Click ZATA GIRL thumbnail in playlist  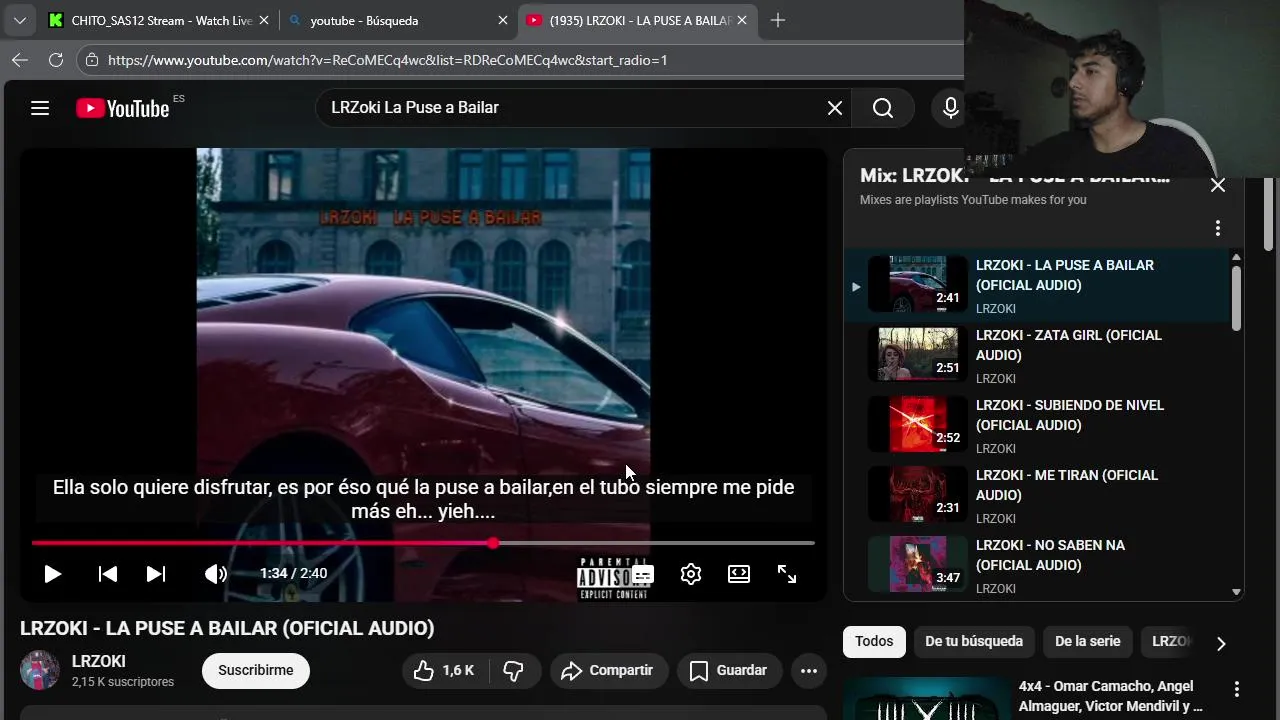[917, 354]
